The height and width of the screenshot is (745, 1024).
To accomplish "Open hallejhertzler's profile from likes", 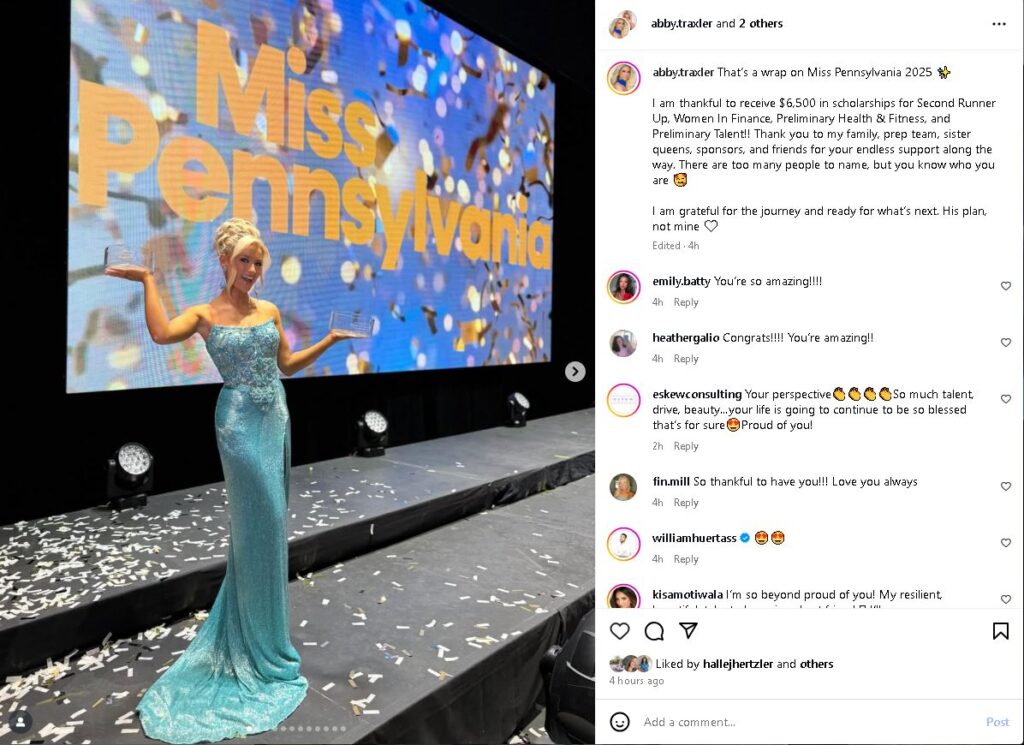I will coord(738,664).
